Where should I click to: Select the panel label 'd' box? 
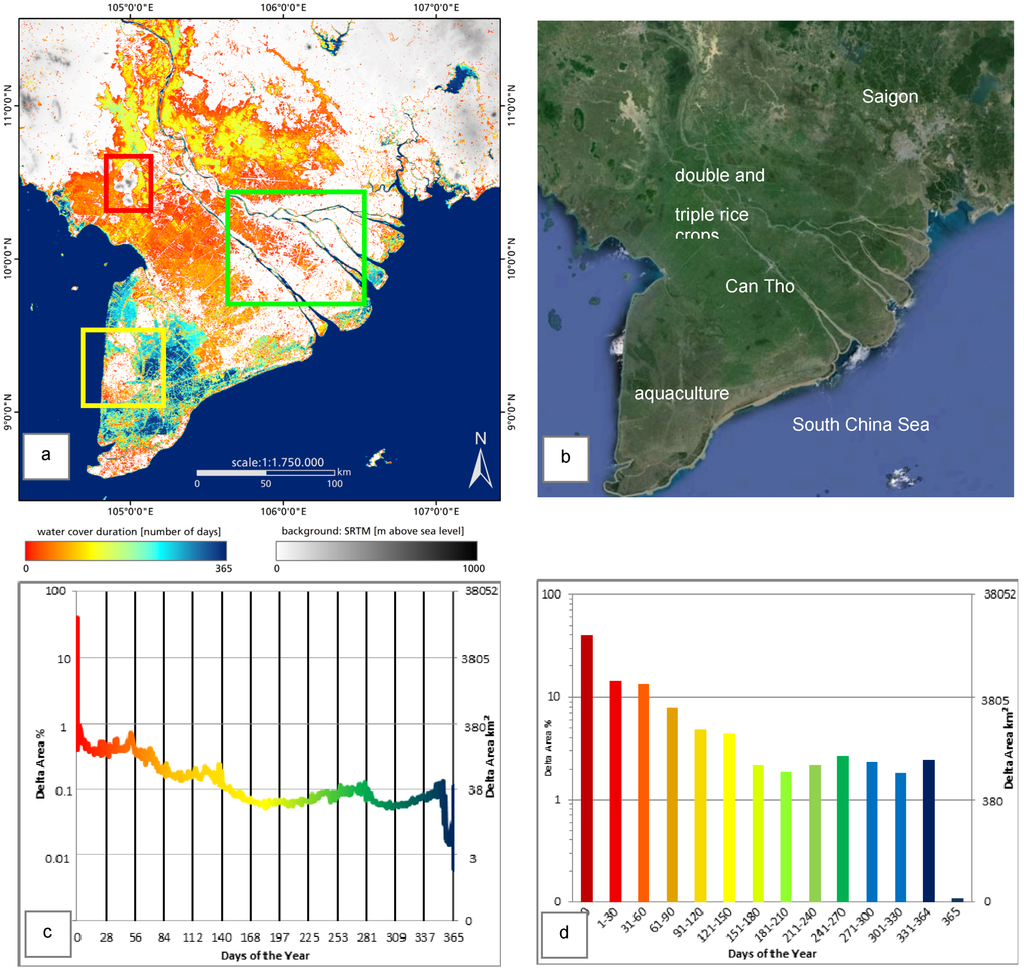tap(564, 933)
